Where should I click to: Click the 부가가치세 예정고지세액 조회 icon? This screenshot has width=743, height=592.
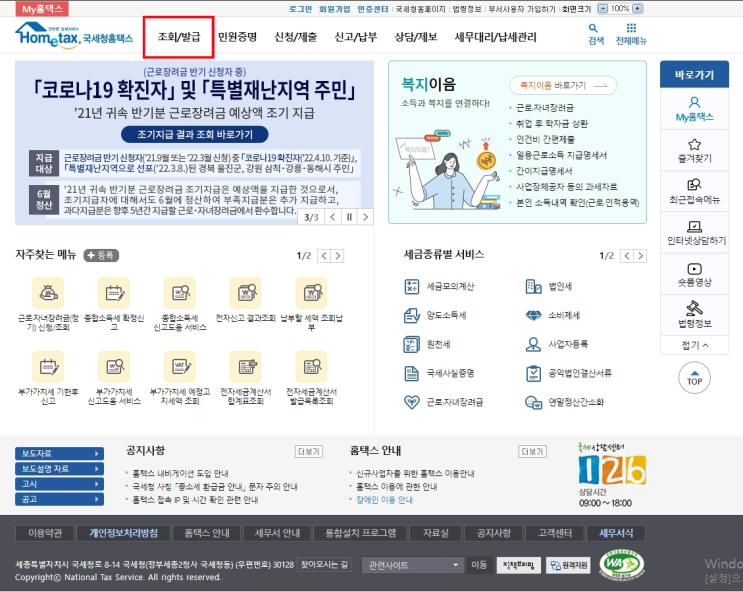(x=180, y=367)
